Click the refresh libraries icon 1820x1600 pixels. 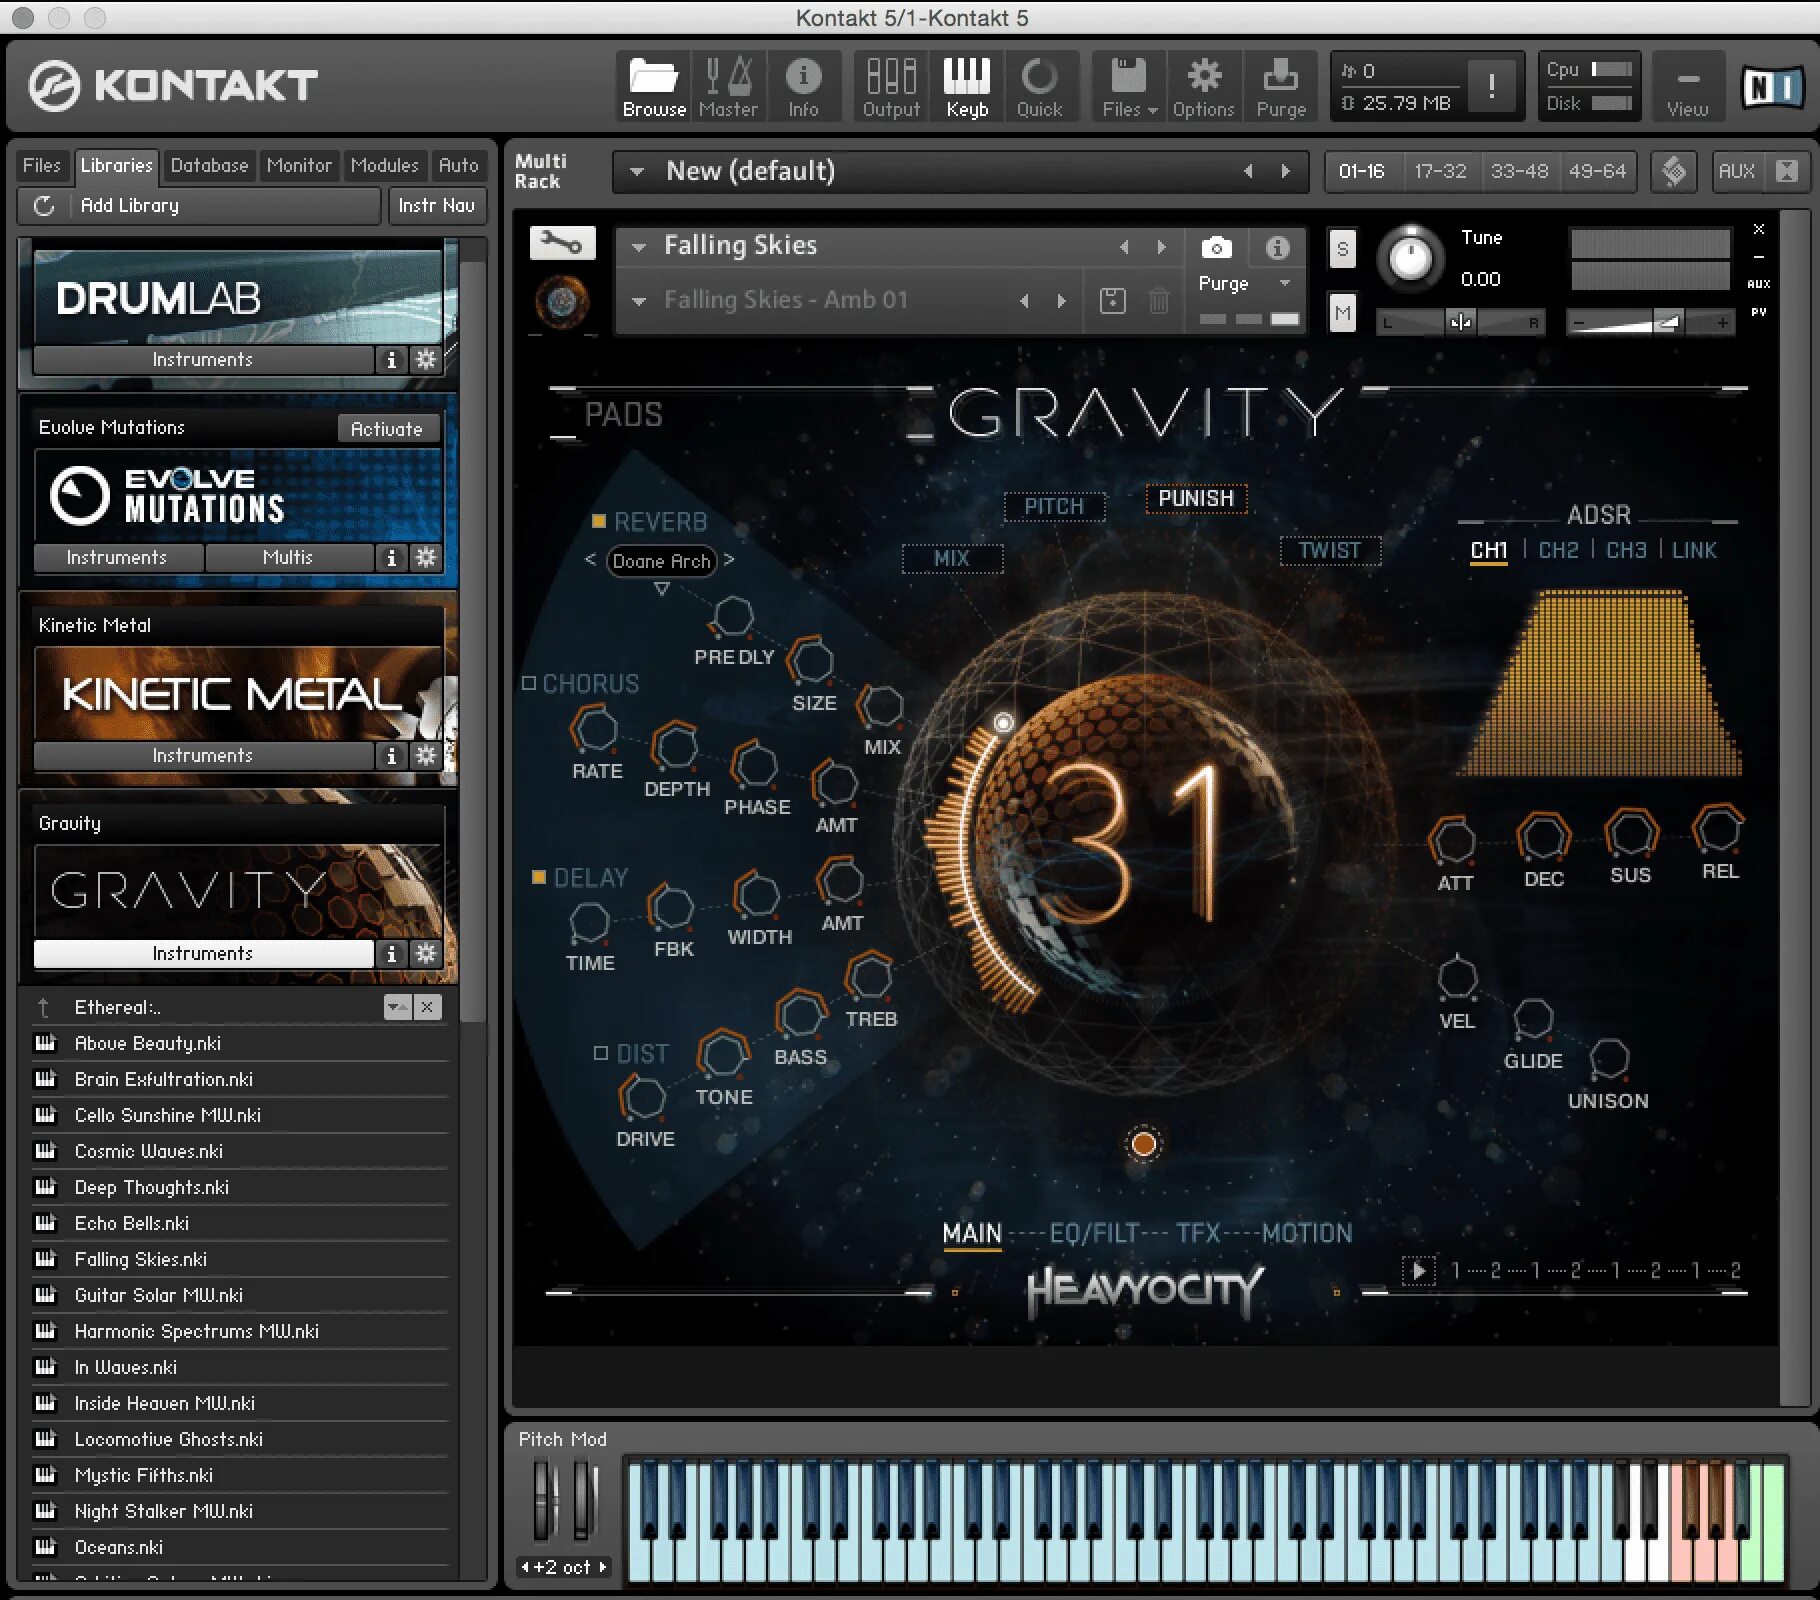[44, 206]
